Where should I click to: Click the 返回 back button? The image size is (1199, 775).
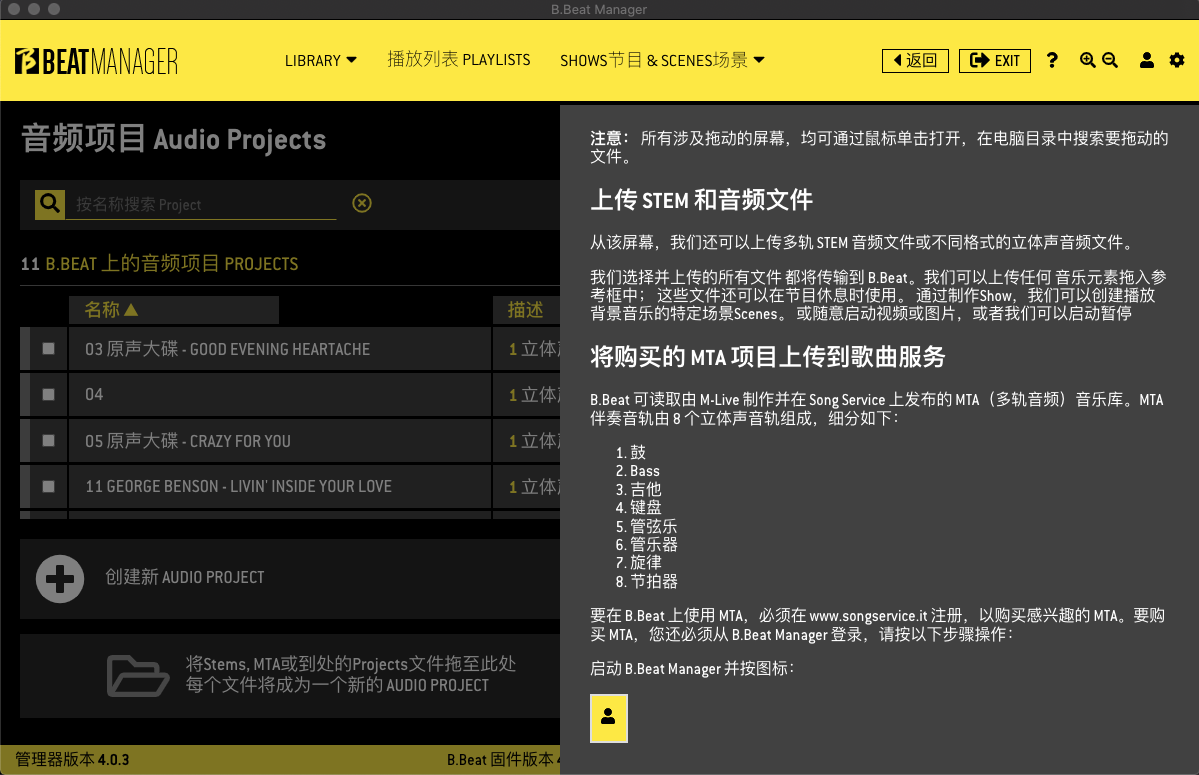[x=915, y=60]
